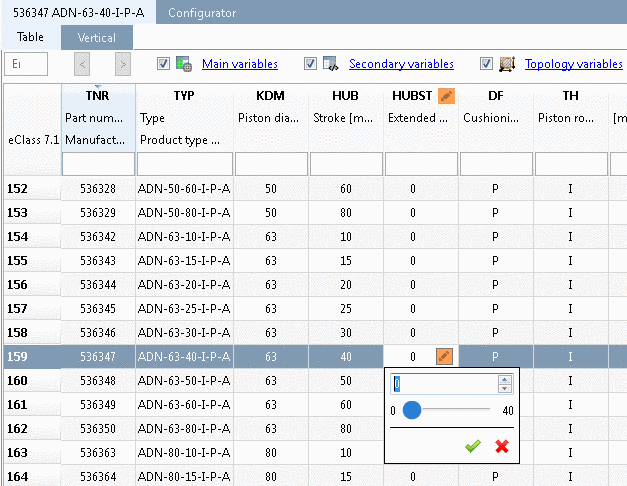Click the filter box under DF column
This screenshot has width=627, height=486.
pos(496,164)
